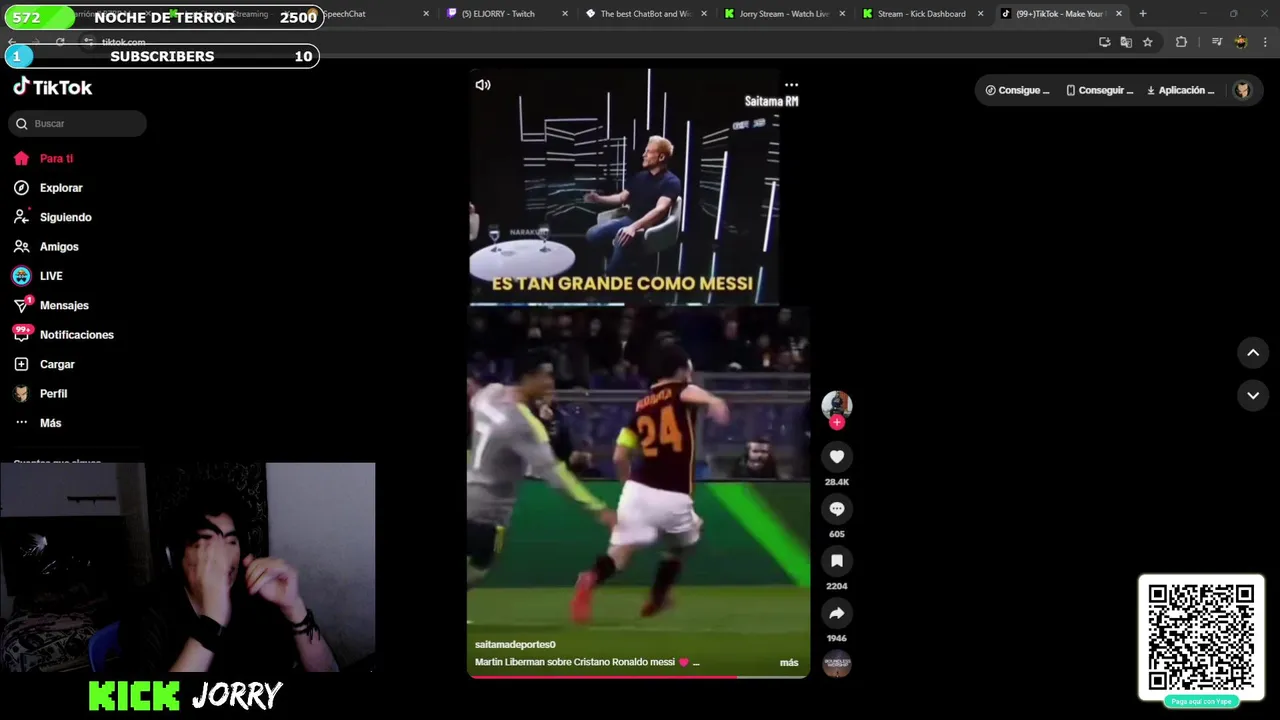Viewport: 1280px width, 720px height.
Task: Click the install app icon in address bar
Action: click(1104, 42)
